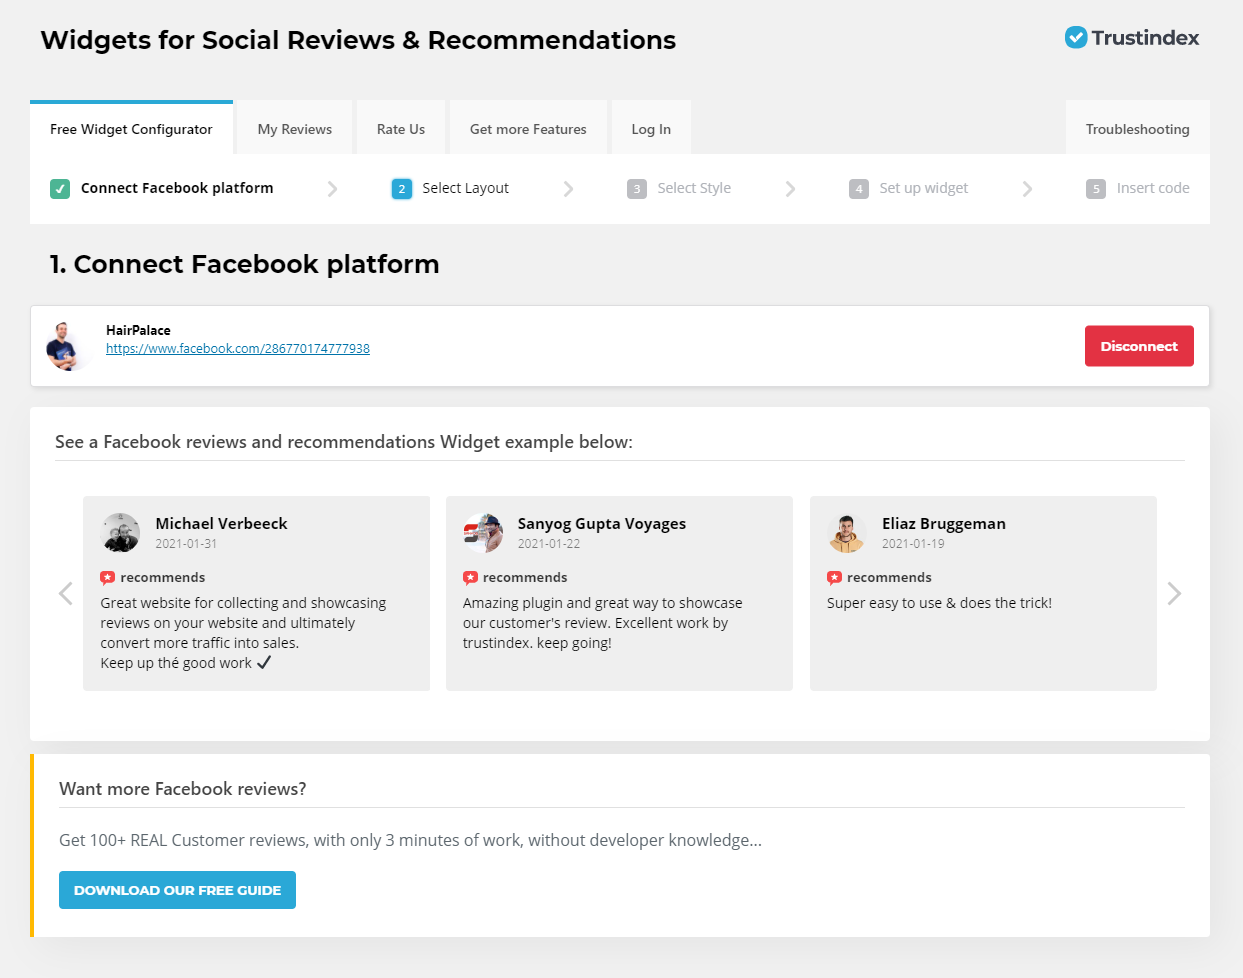Click Michael Verbeeck's avatar photo
The height and width of the screenshot is (978, 1243).
[x=121, y=532]
